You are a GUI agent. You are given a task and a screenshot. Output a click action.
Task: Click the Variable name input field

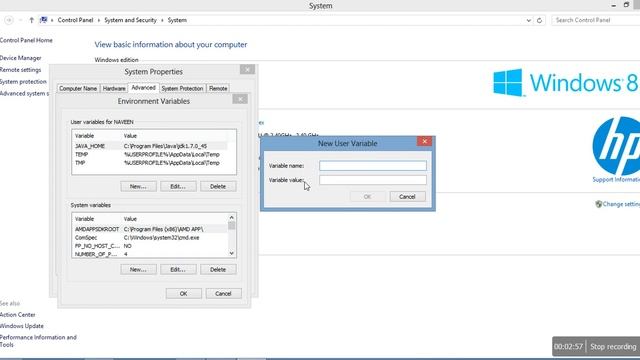[x=373, y=166]
